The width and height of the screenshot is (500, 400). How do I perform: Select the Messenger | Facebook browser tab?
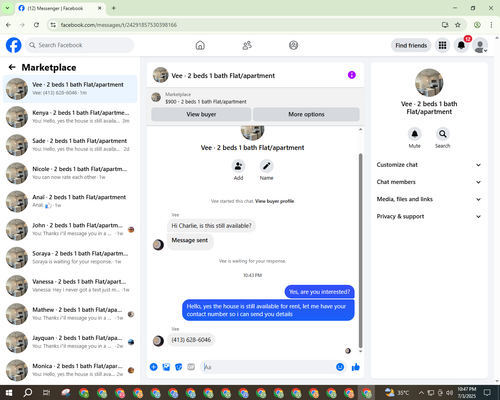pyautogui.click(x=60, y=8)
